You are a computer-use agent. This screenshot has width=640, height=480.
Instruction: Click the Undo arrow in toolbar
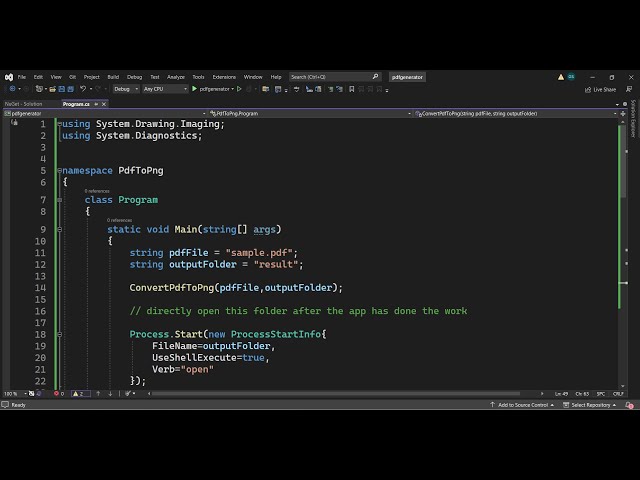pos(82,89)
